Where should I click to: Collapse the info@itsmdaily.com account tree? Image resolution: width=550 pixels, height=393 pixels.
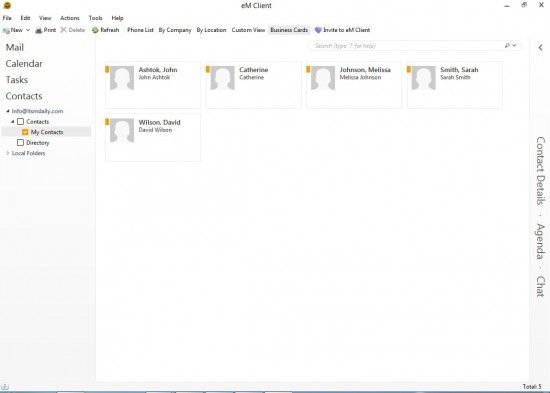pos(8,111)
